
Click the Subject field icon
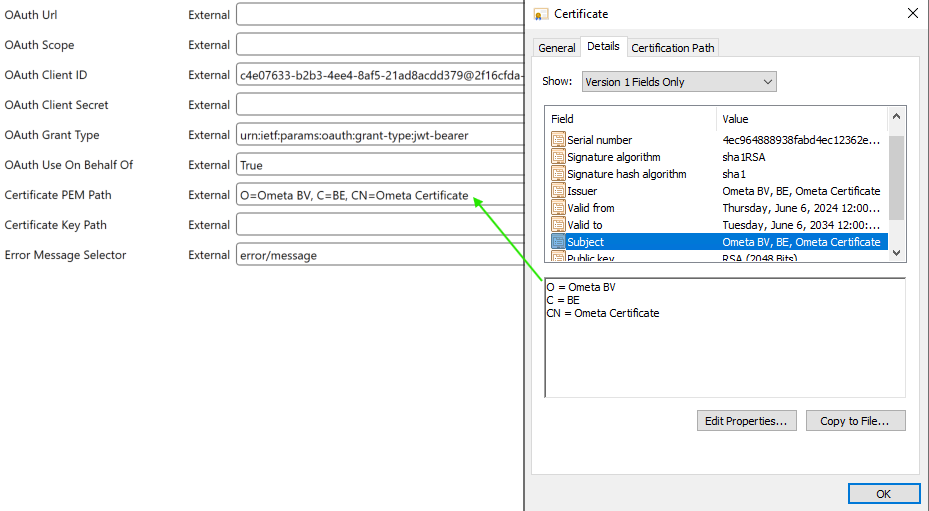(558, 242)
